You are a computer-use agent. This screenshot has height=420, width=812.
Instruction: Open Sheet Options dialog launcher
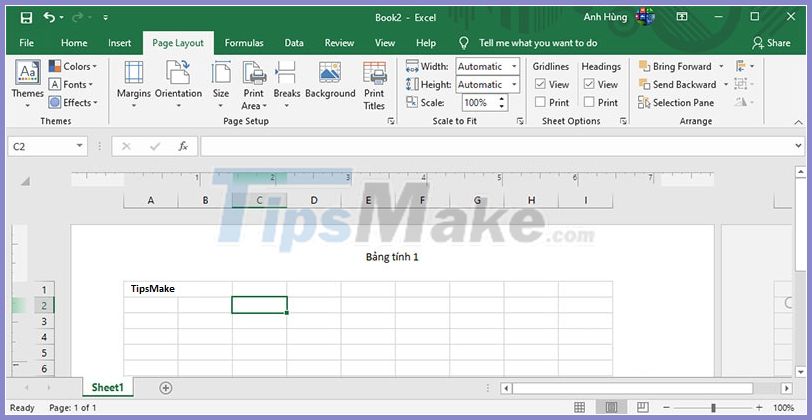(624, 121)
